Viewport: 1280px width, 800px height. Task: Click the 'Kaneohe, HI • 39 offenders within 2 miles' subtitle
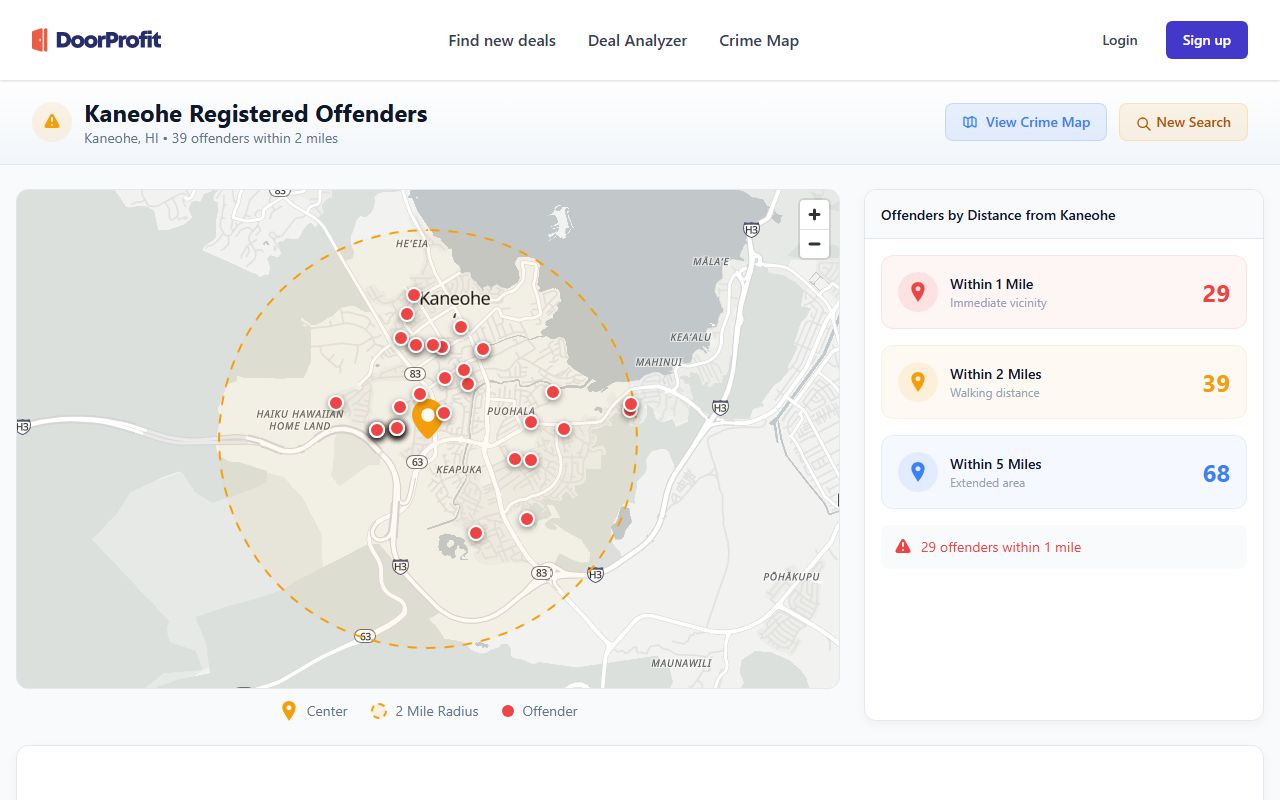211,139
